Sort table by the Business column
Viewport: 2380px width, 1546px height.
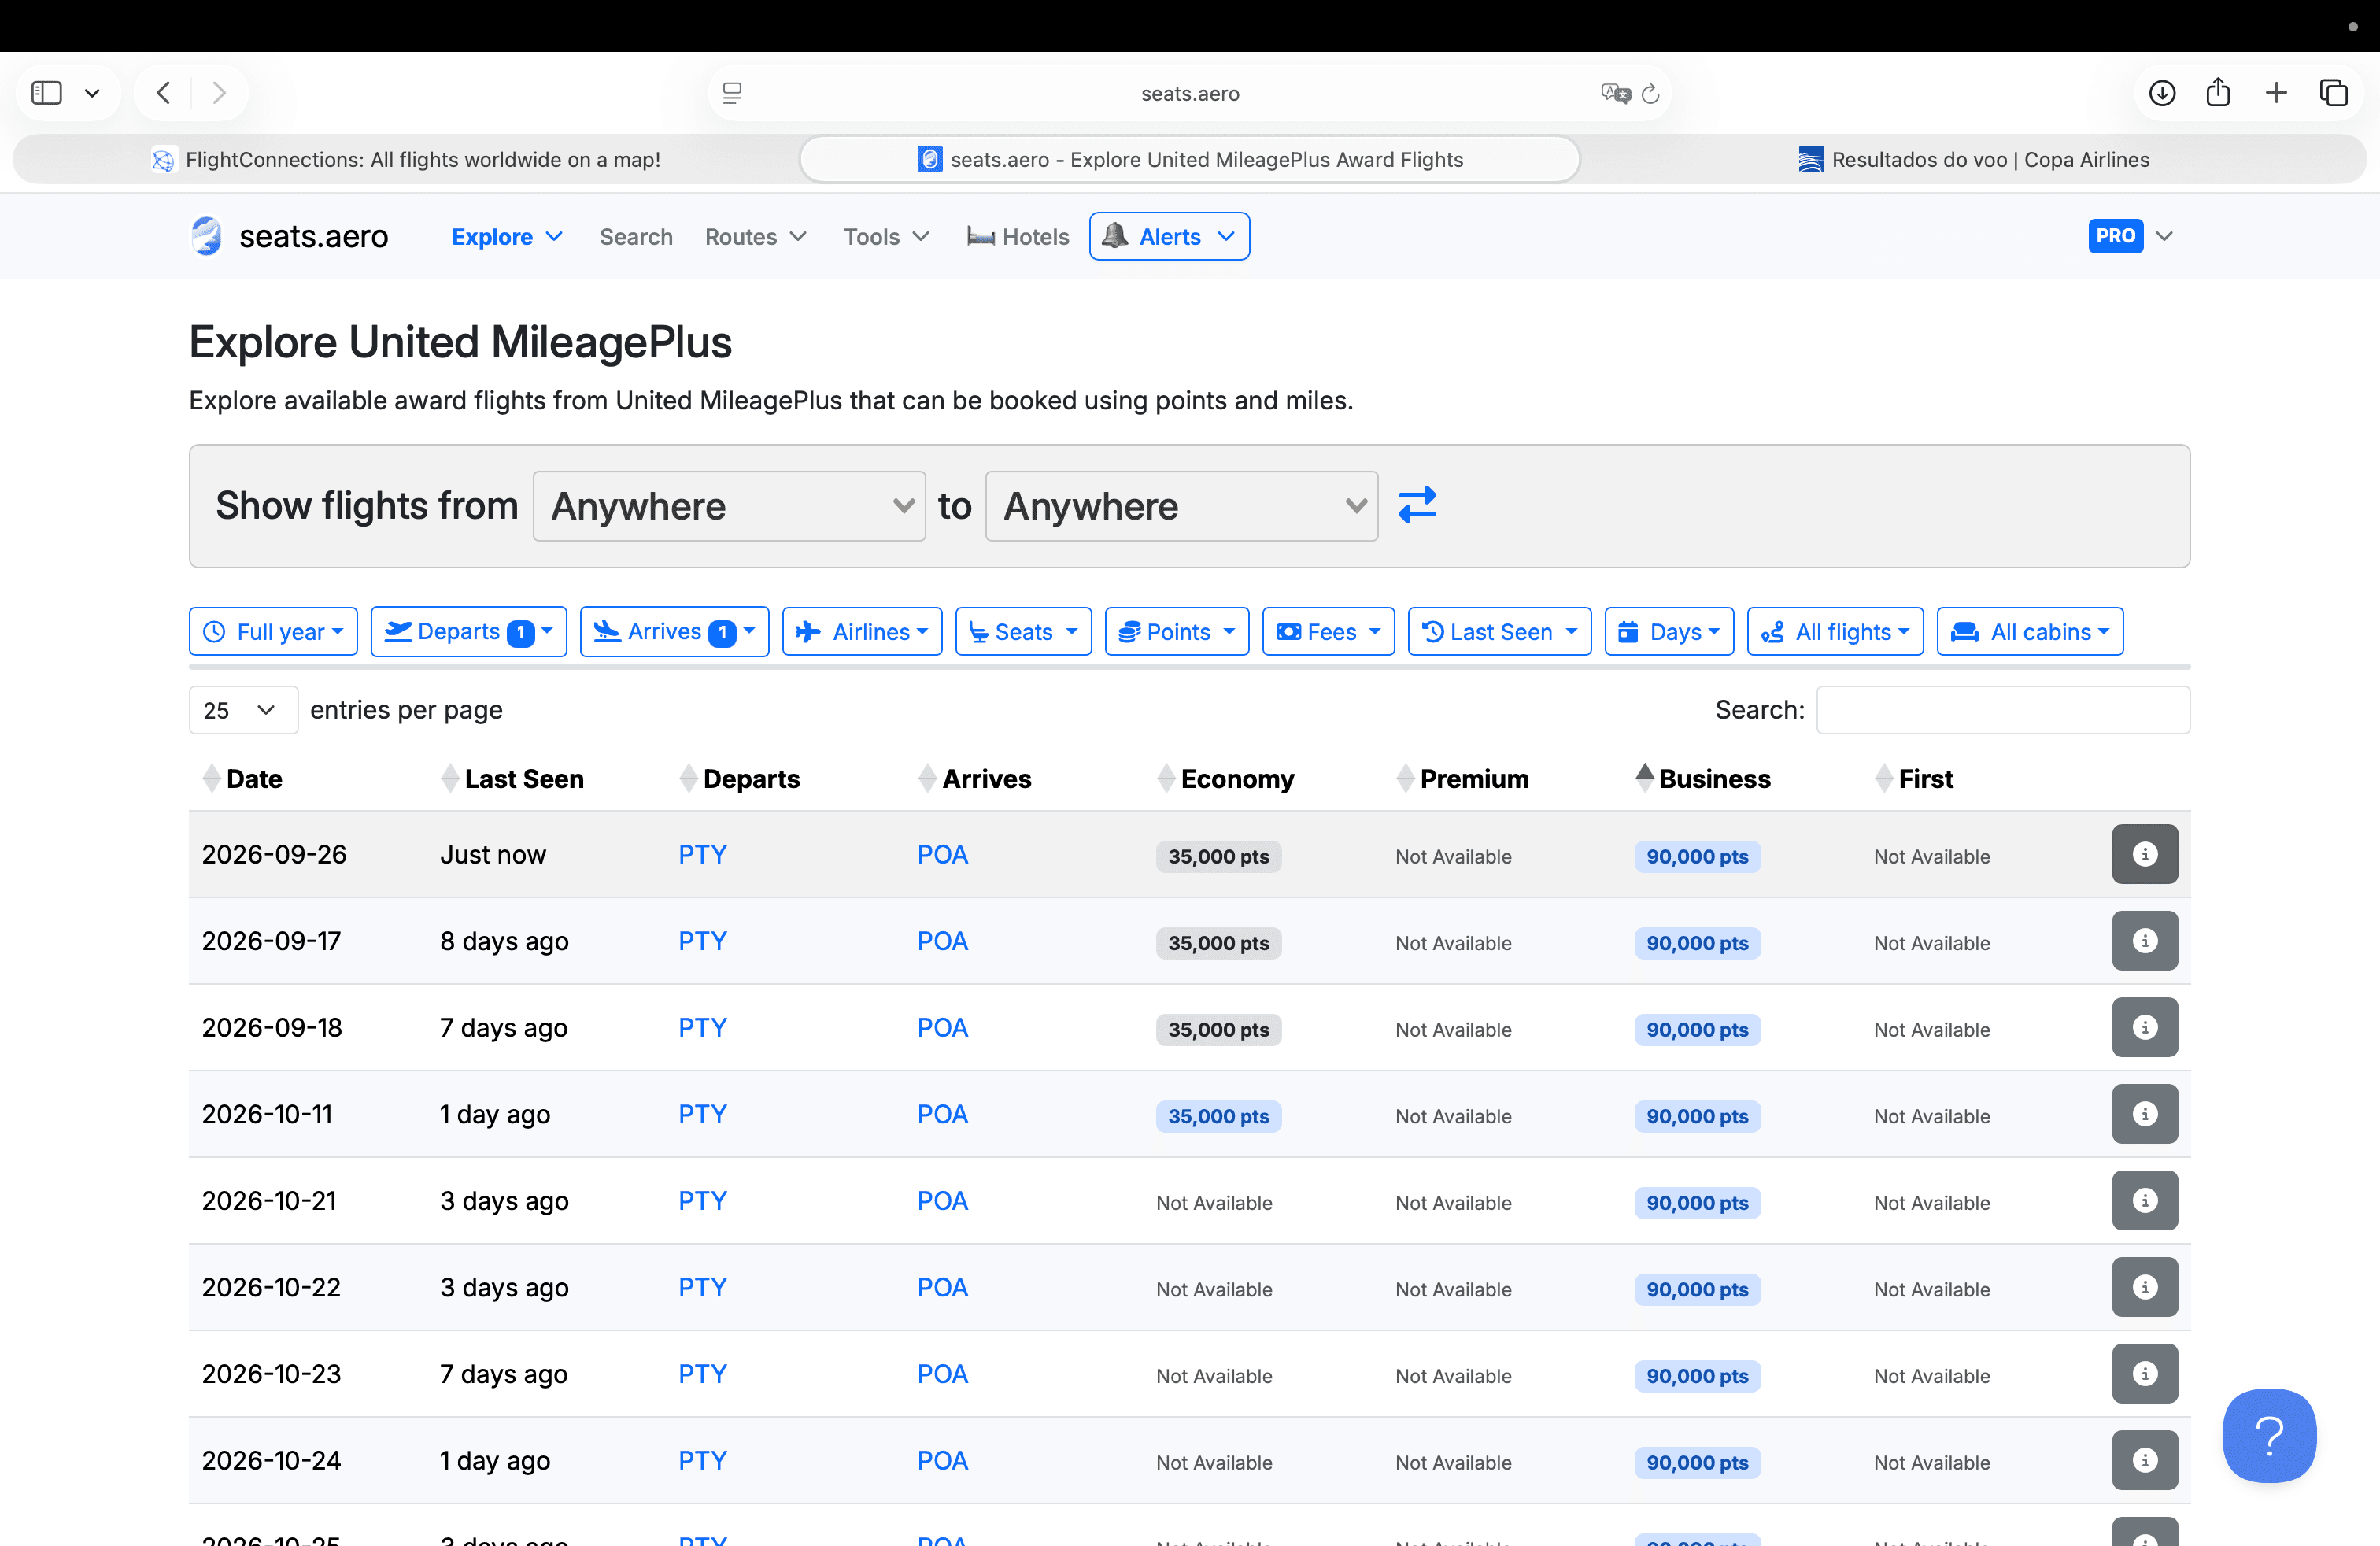tap(1703, 778)
